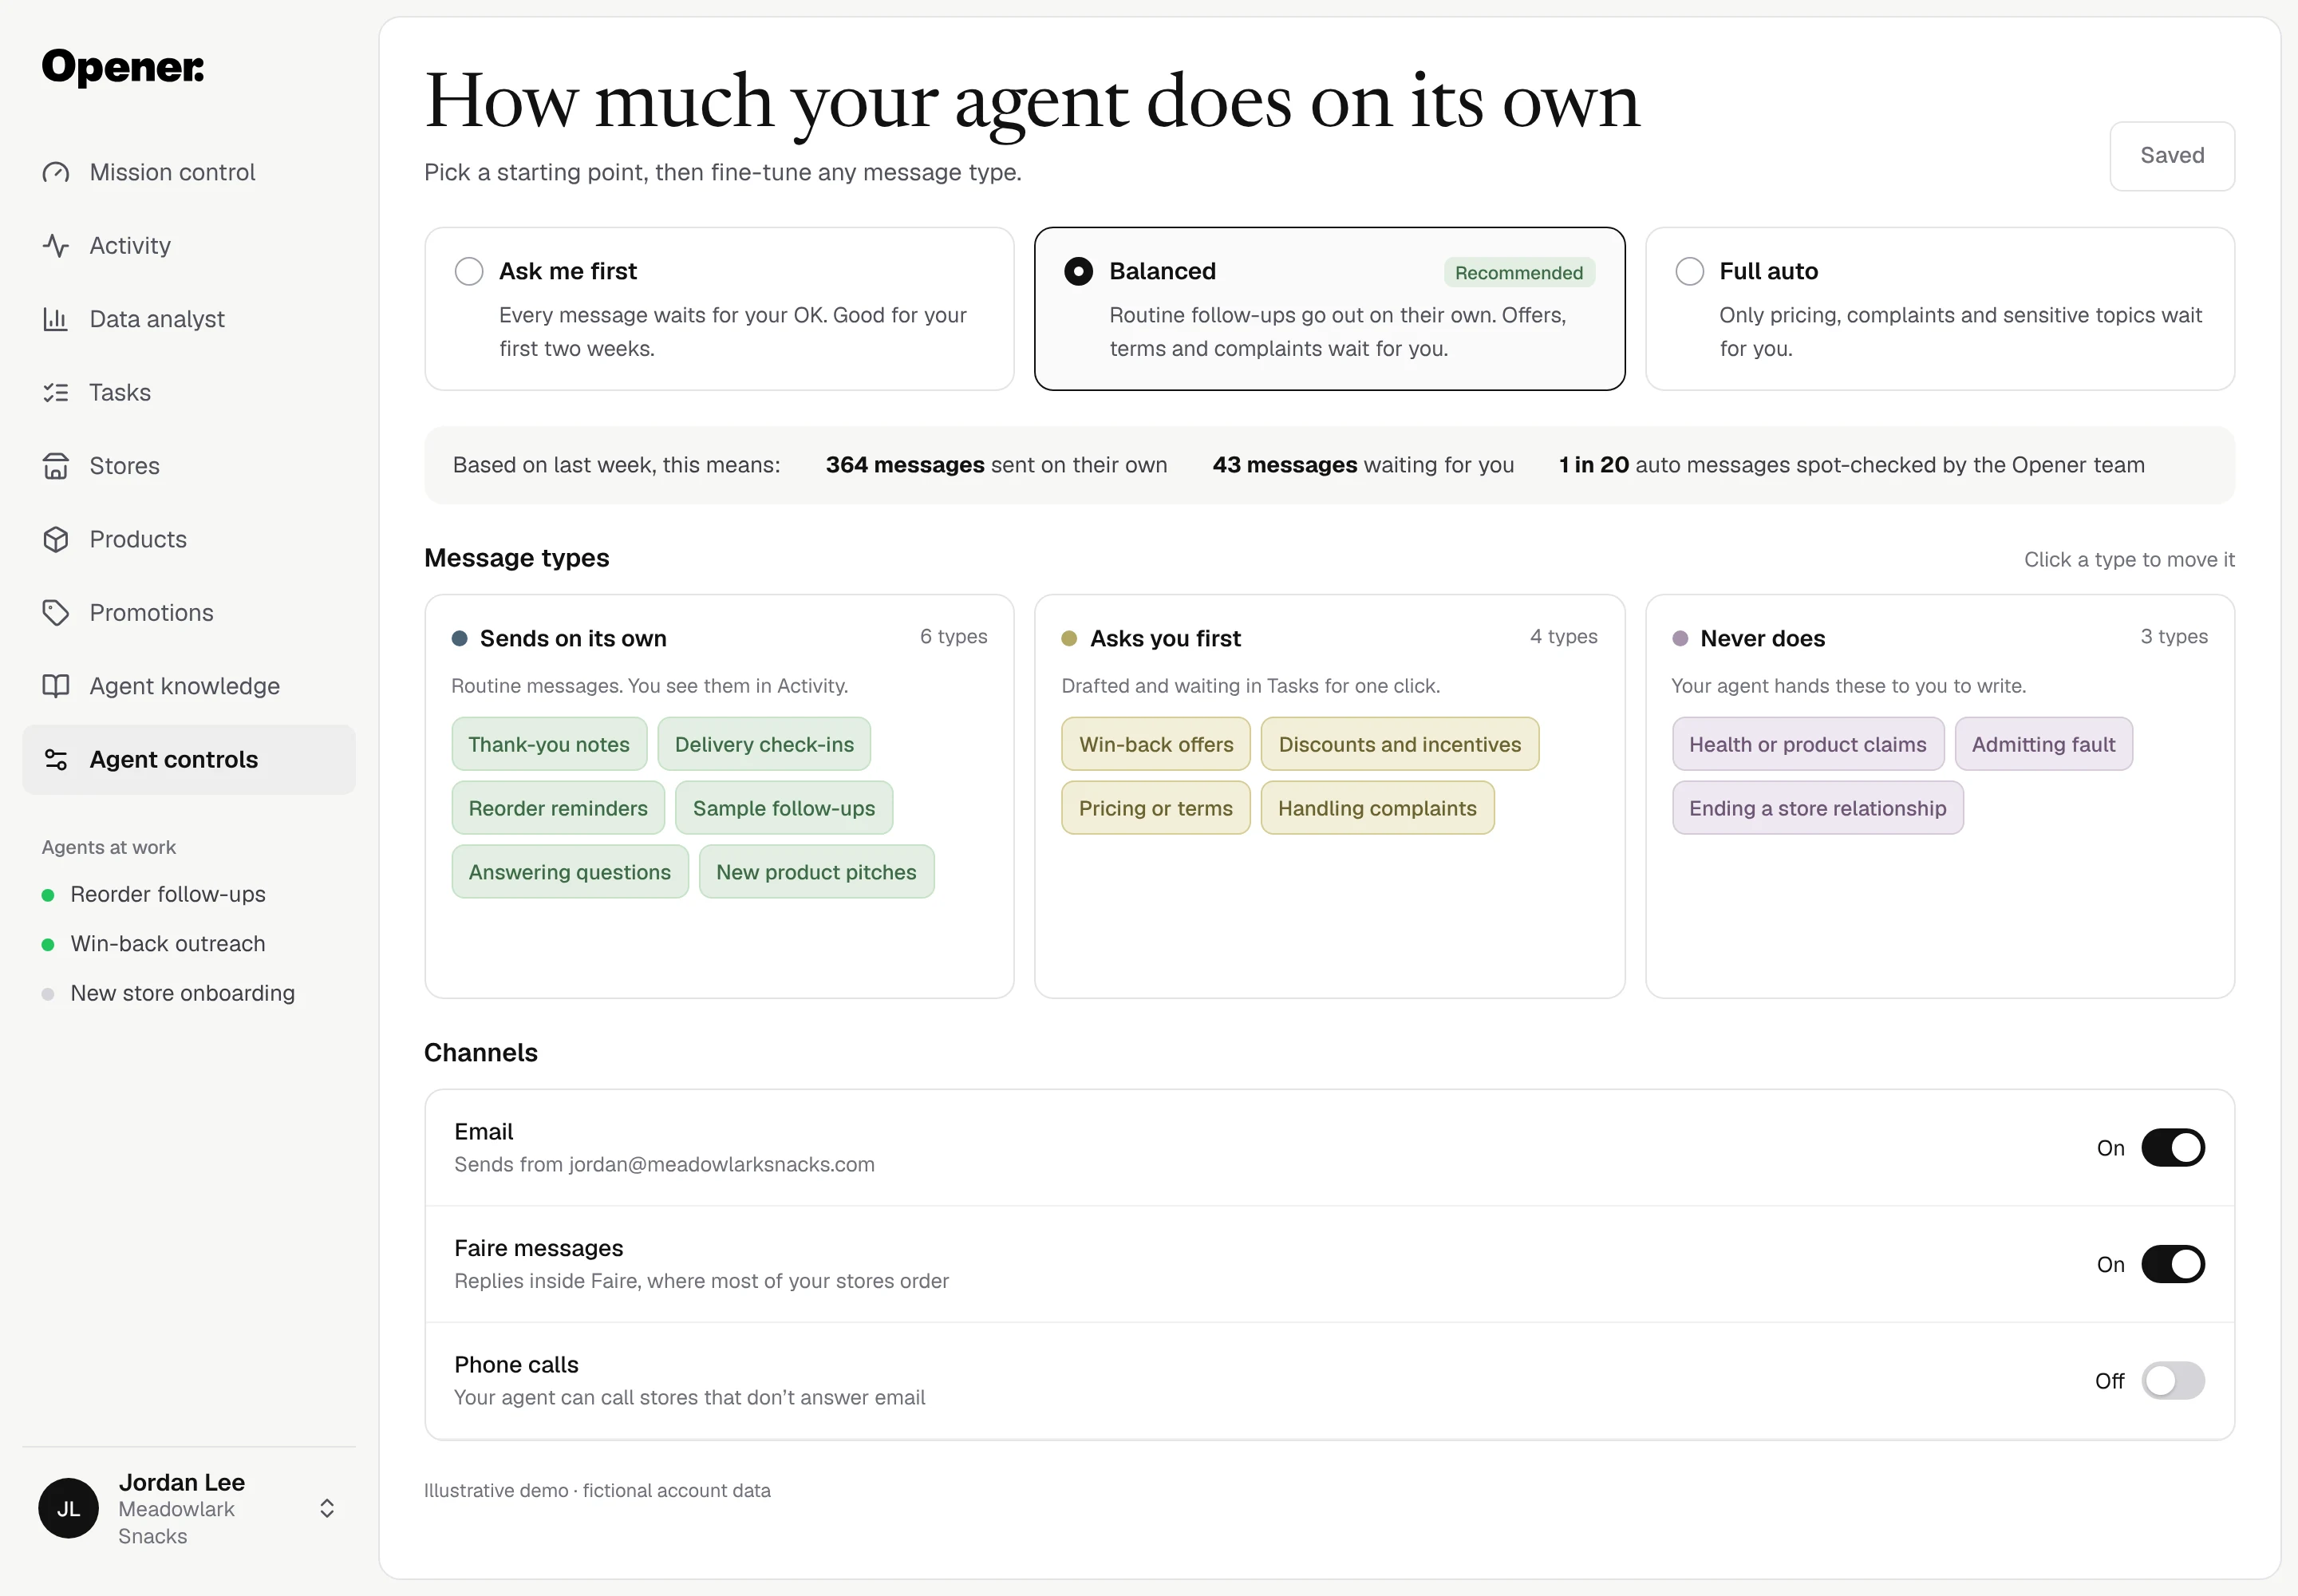Click the Activity pulse icon
This screenshot has width=2298, height=1596.
coord(56,246)
